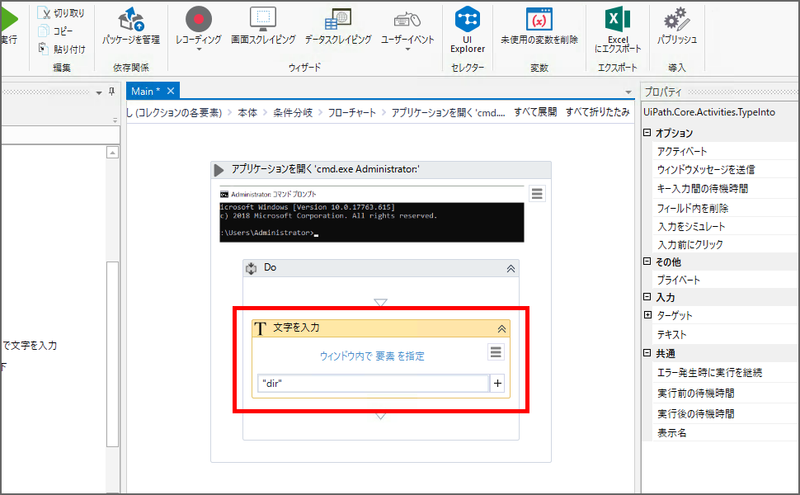Open the Recording dropdown arrow
Viewport: 800px width, 495px height.
point(198,50)
